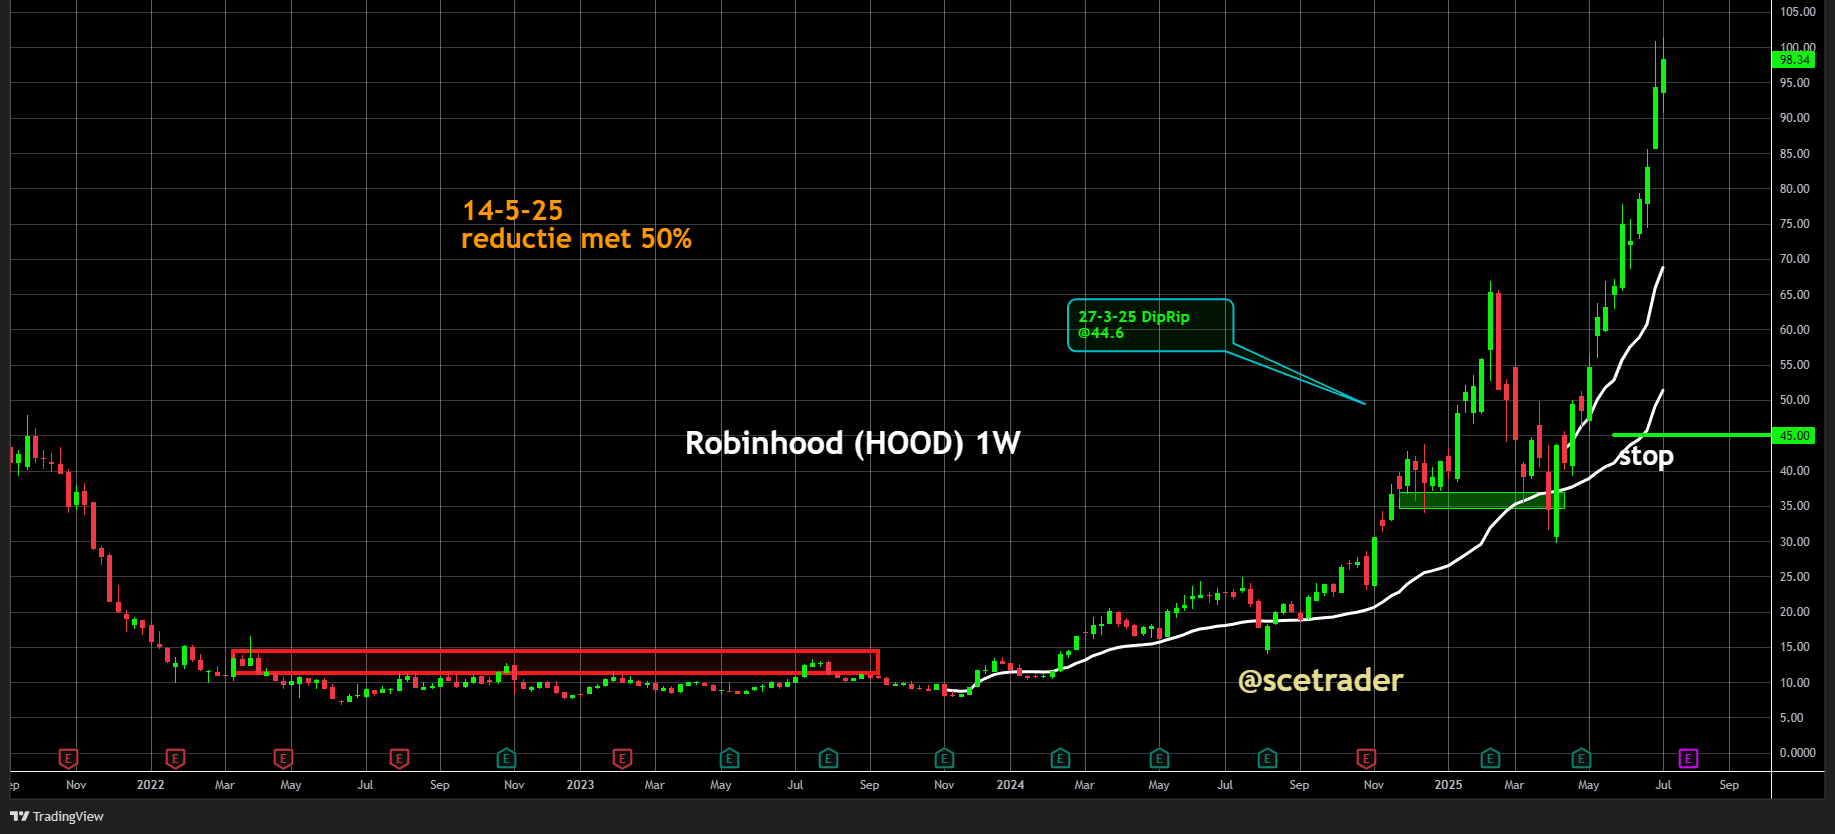Click the red earnings marker before Nov 2024

coord(1366,759)
